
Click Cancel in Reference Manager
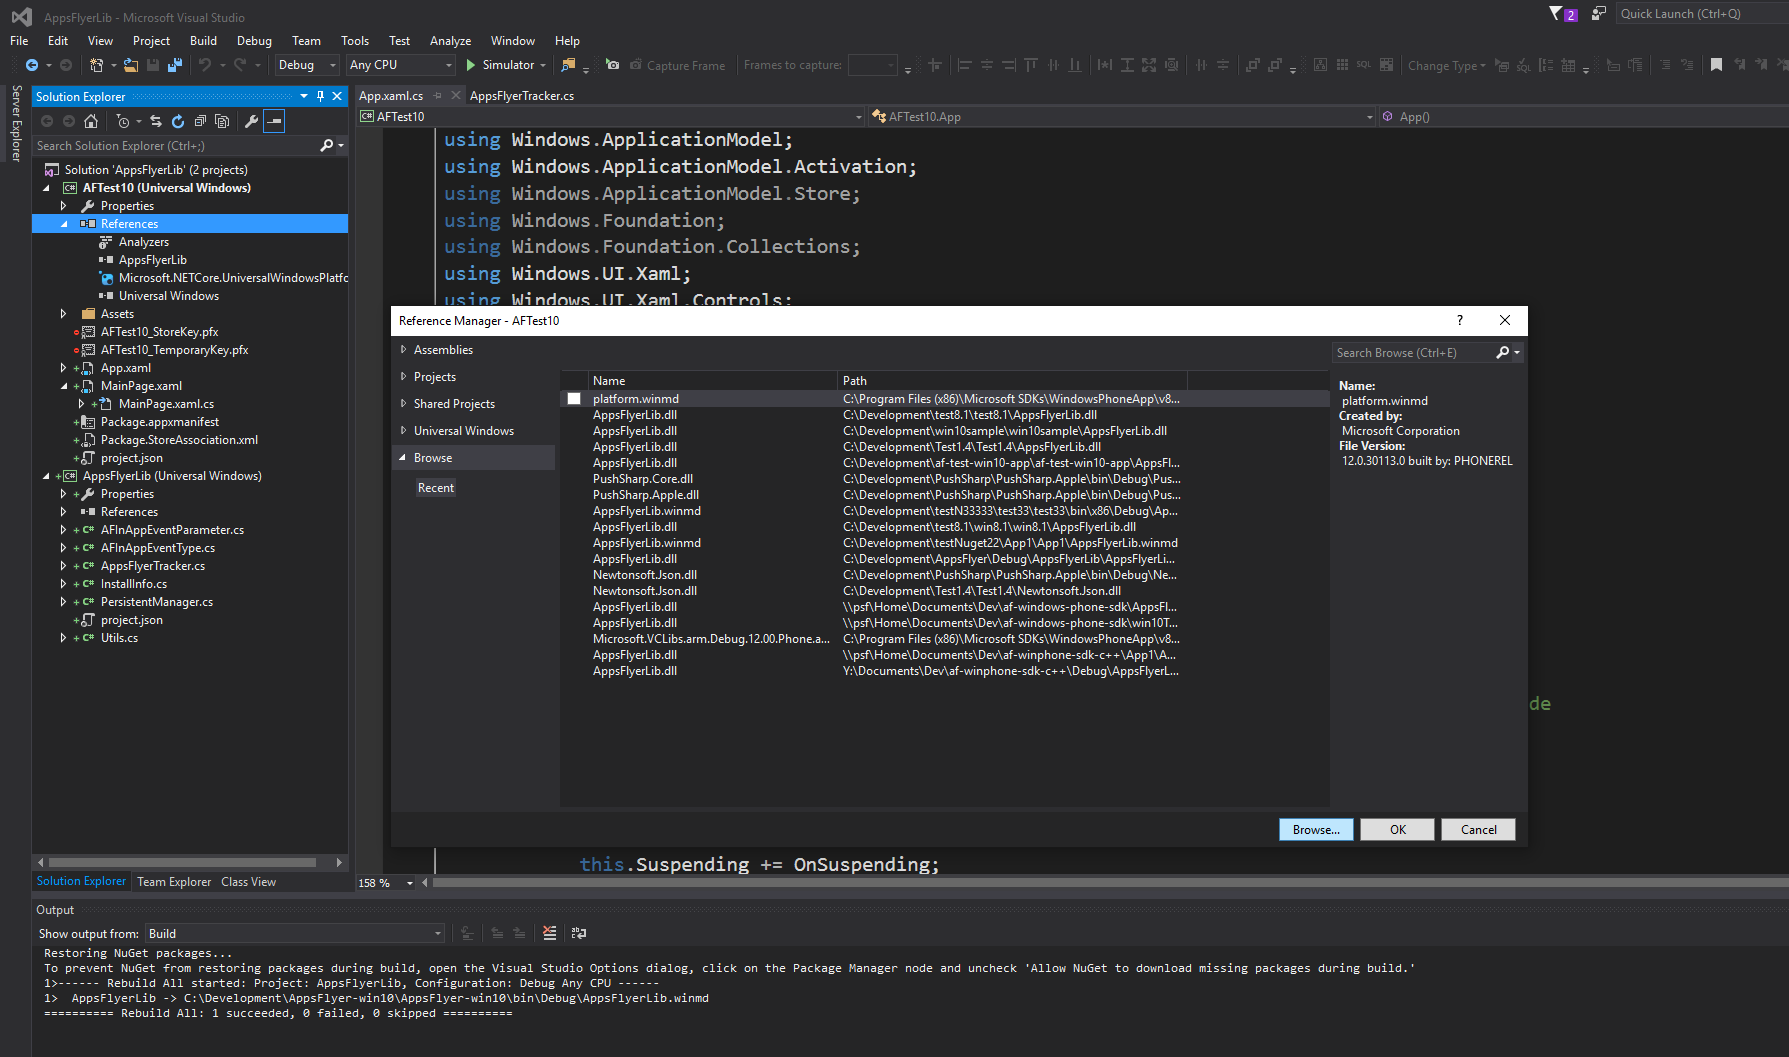point(1478,829)
